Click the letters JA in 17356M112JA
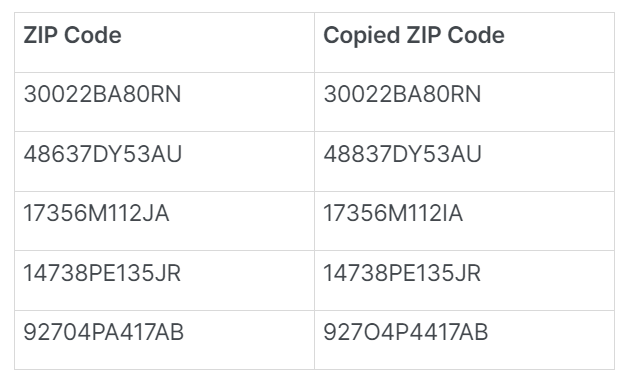This screenshot has height=385, width=631. click(x=156, y=213)
